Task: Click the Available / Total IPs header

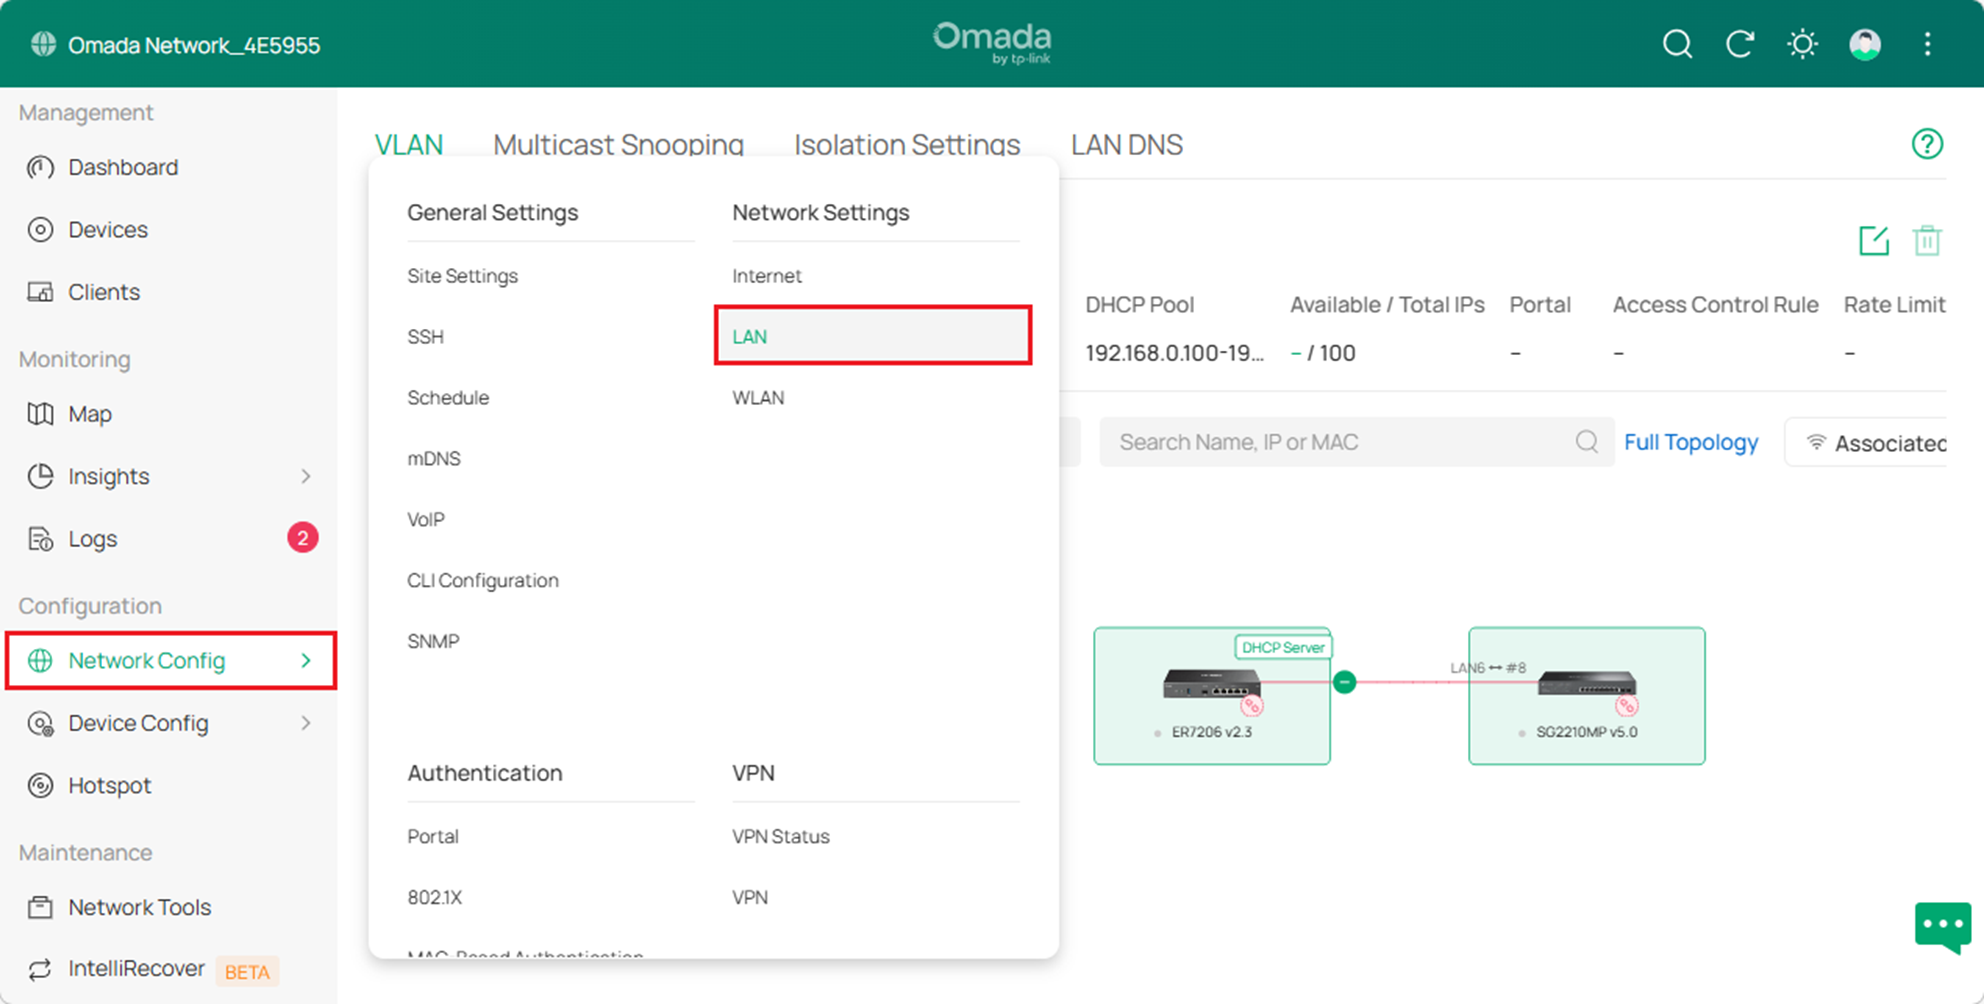Action: (1387, 305)
